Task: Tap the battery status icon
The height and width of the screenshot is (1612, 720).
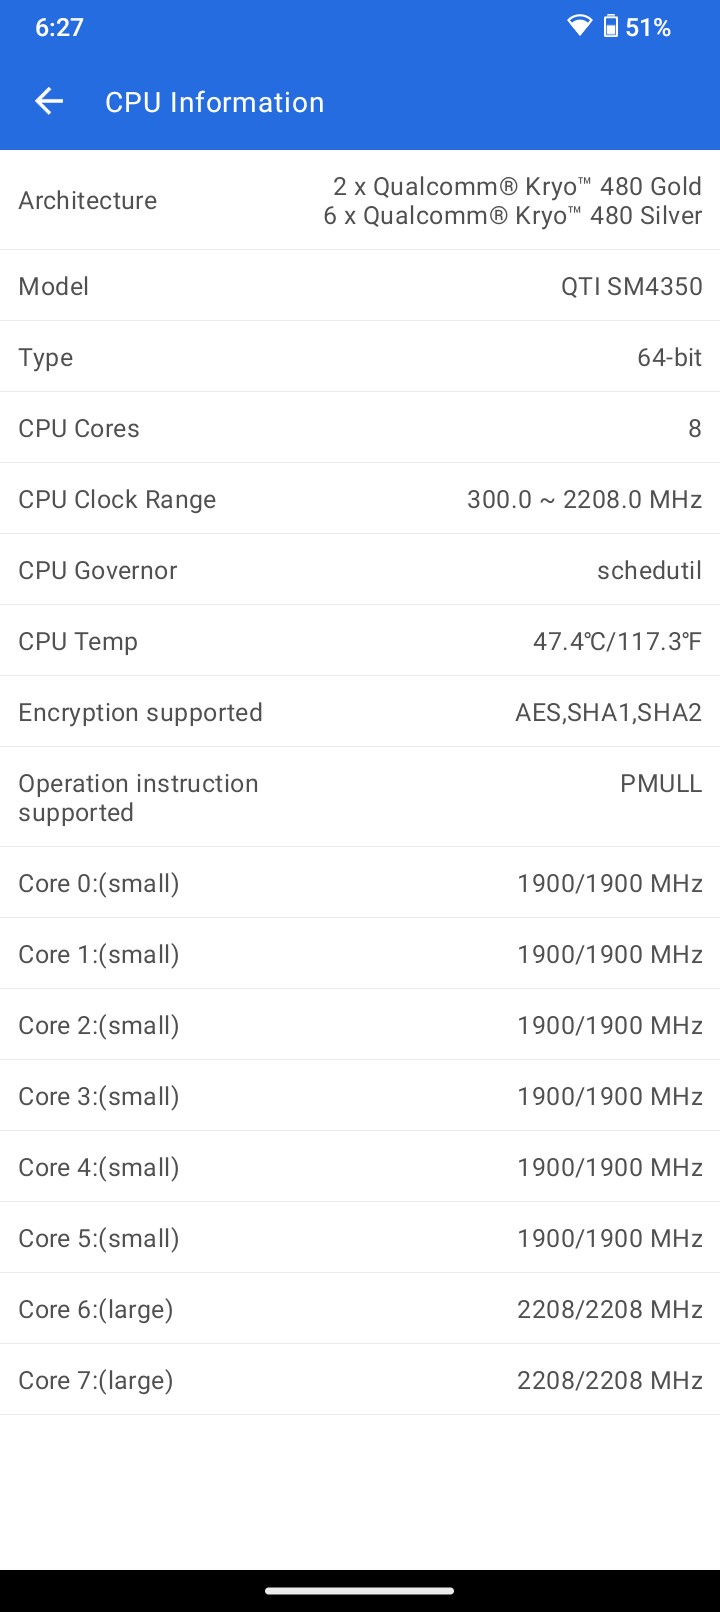Action: click(x=611, y=26)
